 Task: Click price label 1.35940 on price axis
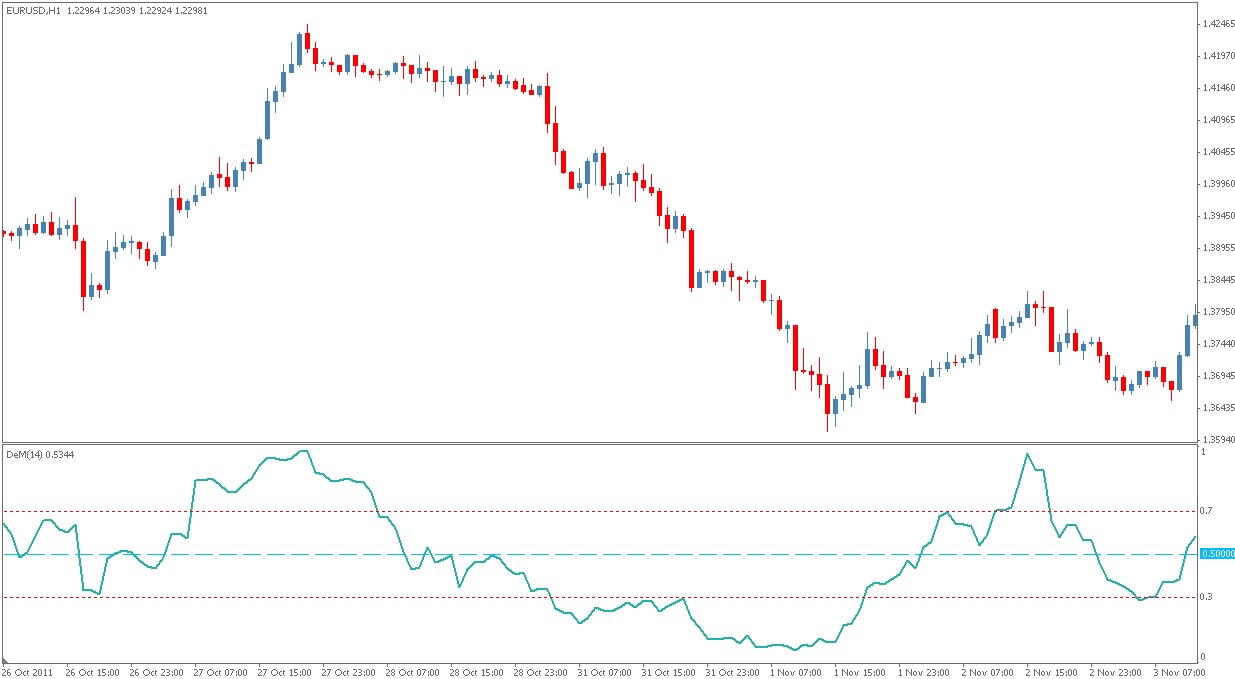click(x=1219, y=440)
